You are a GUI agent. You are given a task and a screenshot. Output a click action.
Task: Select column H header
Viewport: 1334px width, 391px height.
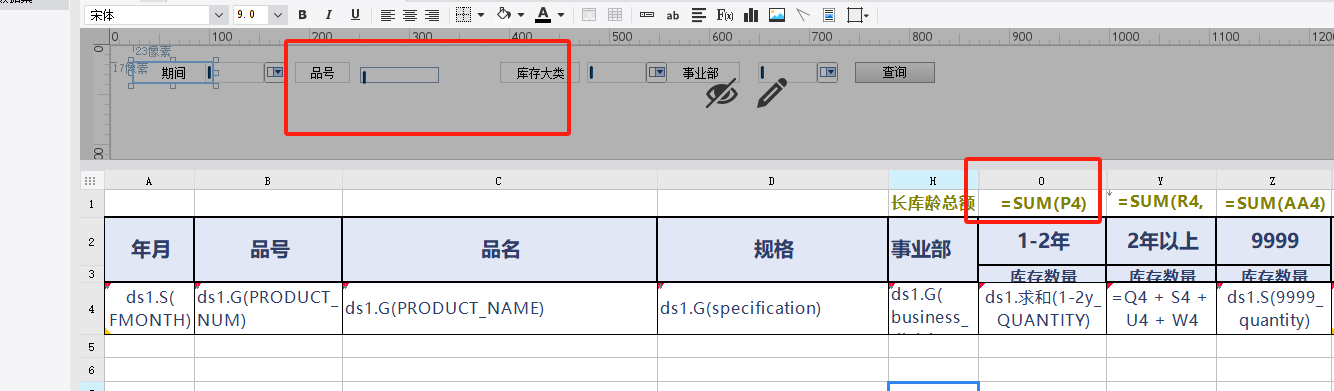pyautogui.click(x=933, y=180)
